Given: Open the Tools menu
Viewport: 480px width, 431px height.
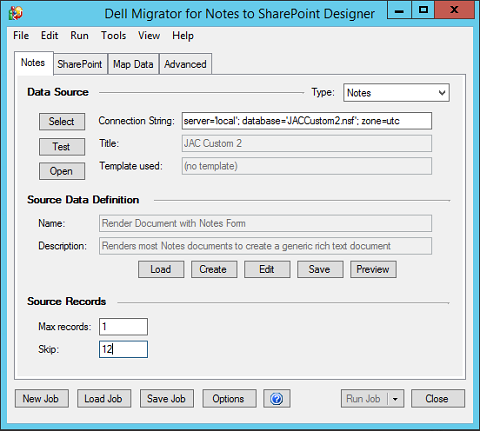Looking at the screenshot, I should coord(114,35).
